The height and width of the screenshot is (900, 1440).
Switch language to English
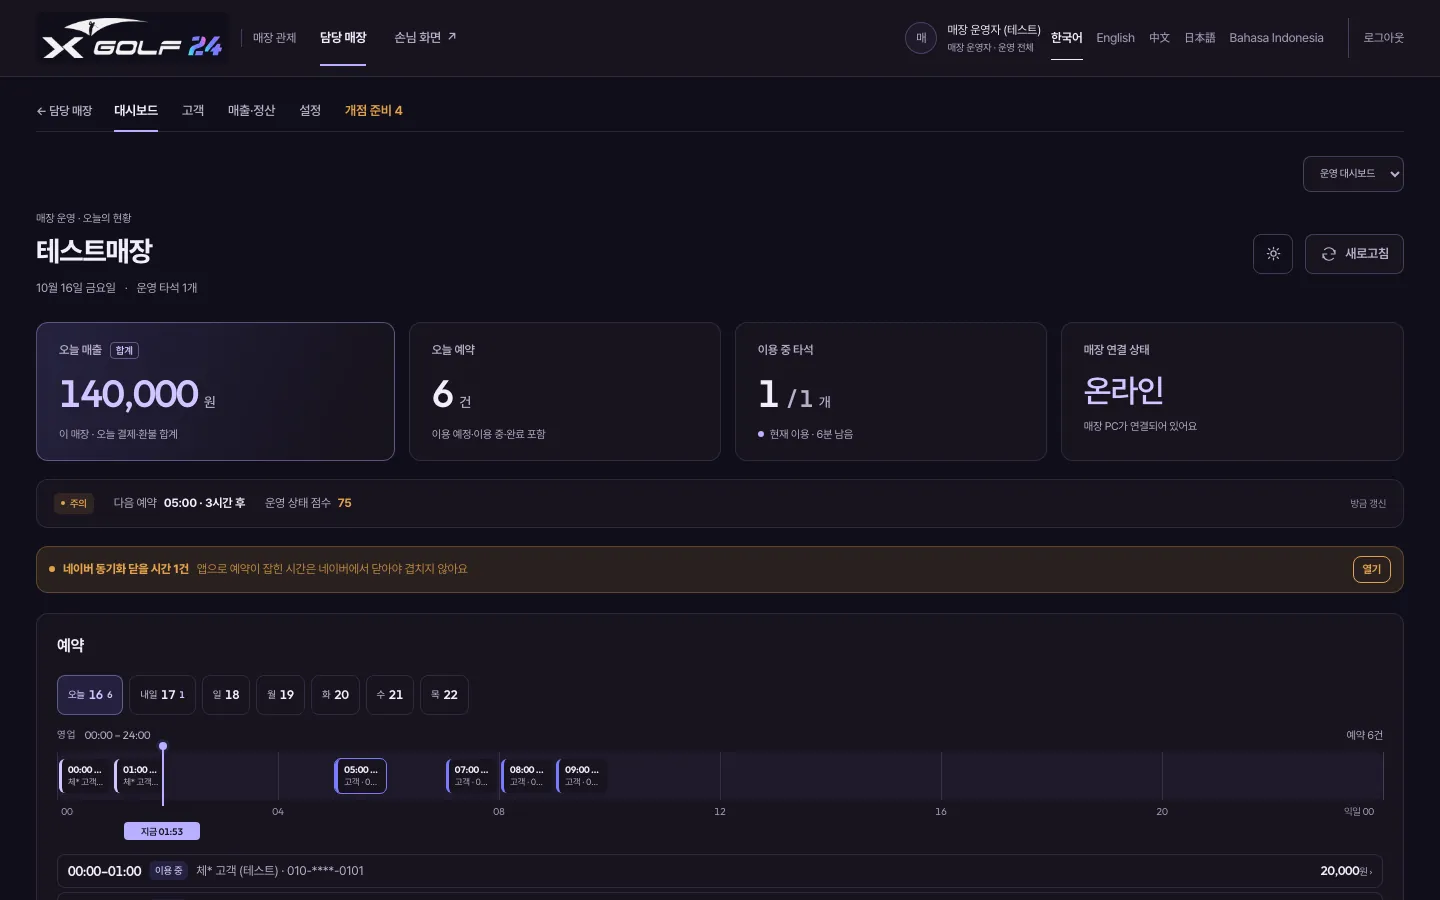[1115, 38]
